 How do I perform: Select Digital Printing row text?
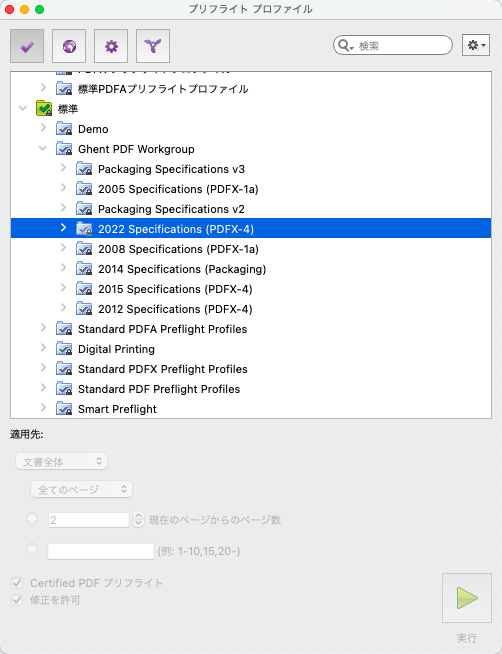[x=116, y=349]
